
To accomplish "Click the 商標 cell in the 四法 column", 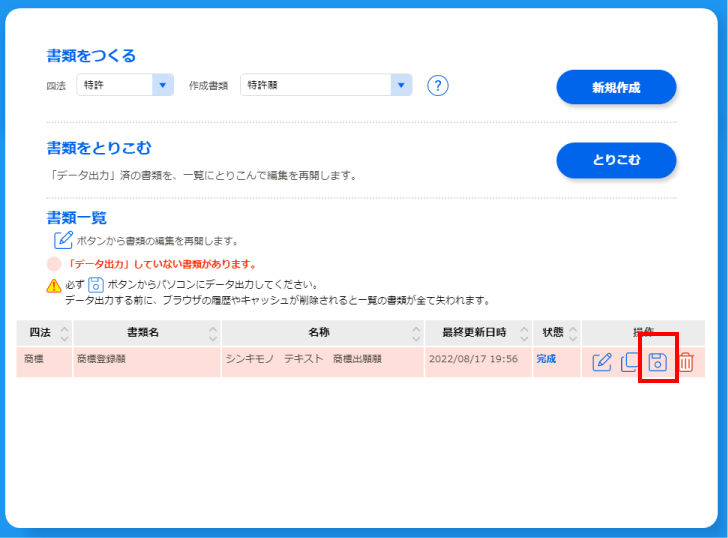I will point(44,362).
